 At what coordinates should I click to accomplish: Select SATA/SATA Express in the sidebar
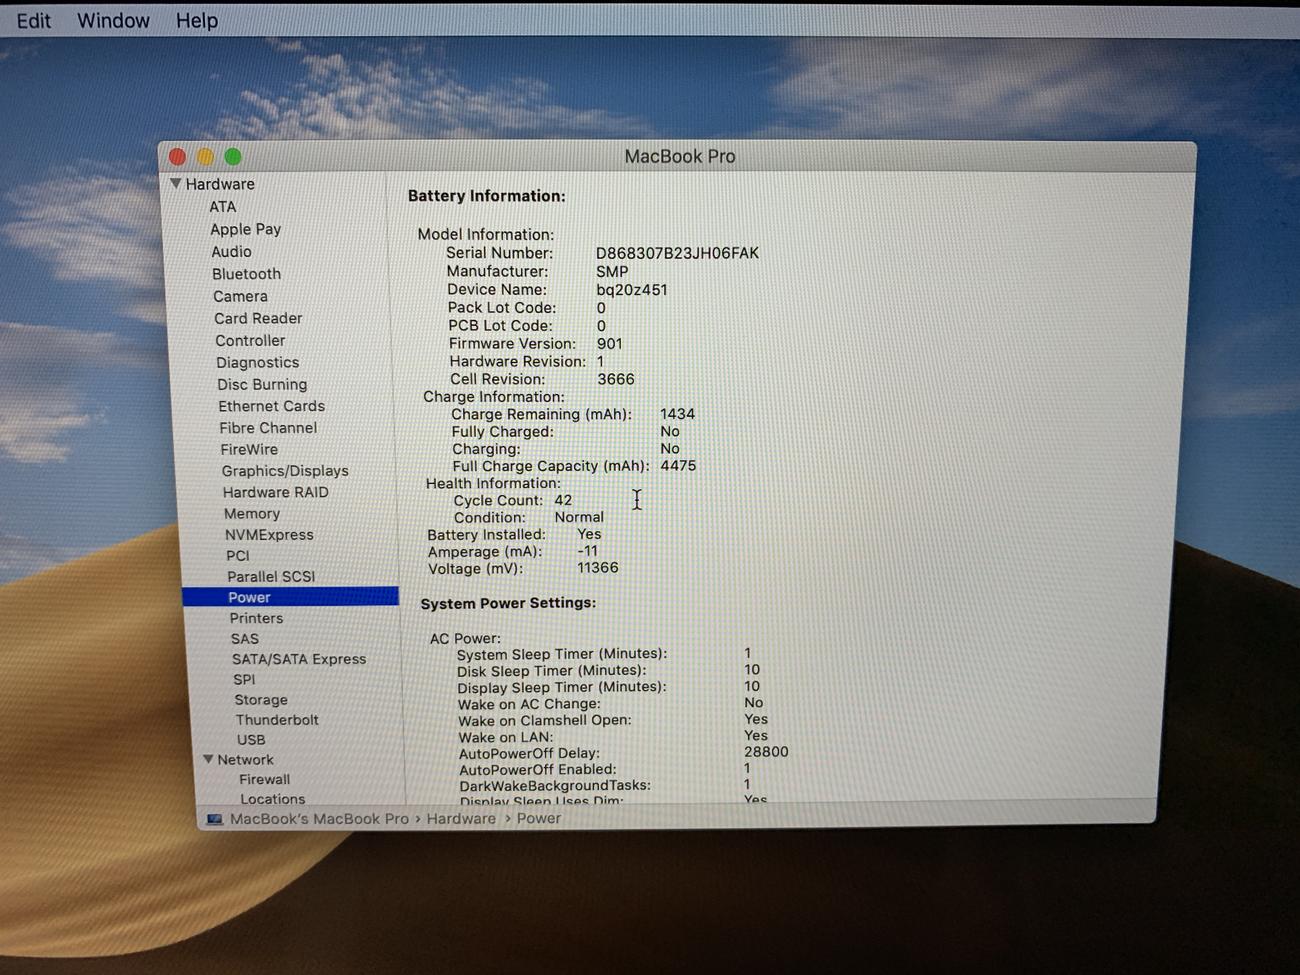299,659
